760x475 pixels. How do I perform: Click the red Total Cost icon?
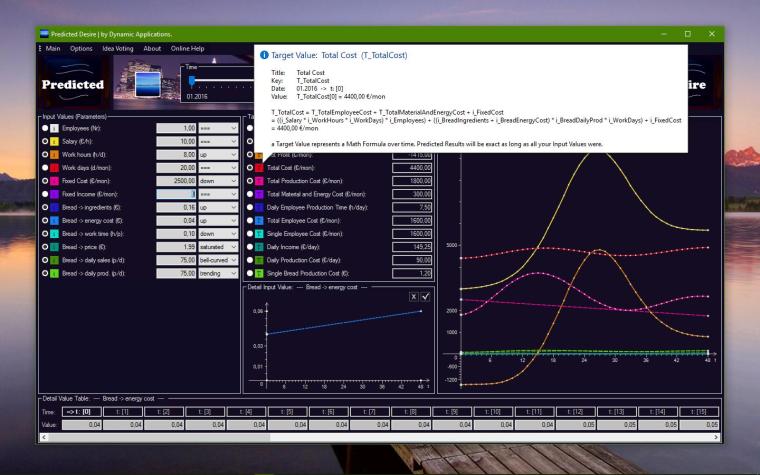(259, 168)
